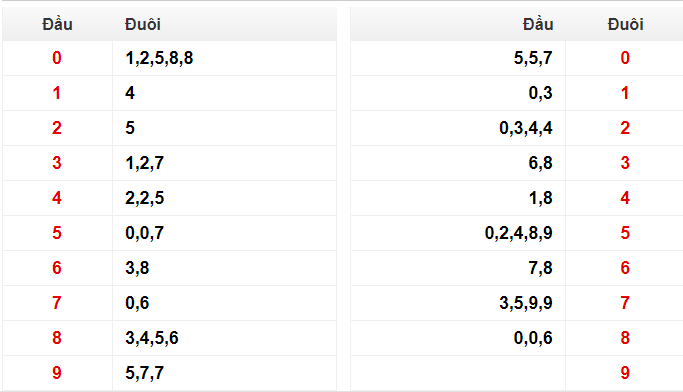Click the red 5 in left Đầu column
The width and height of the screenshot is (683, 392).
pos(57,233)
